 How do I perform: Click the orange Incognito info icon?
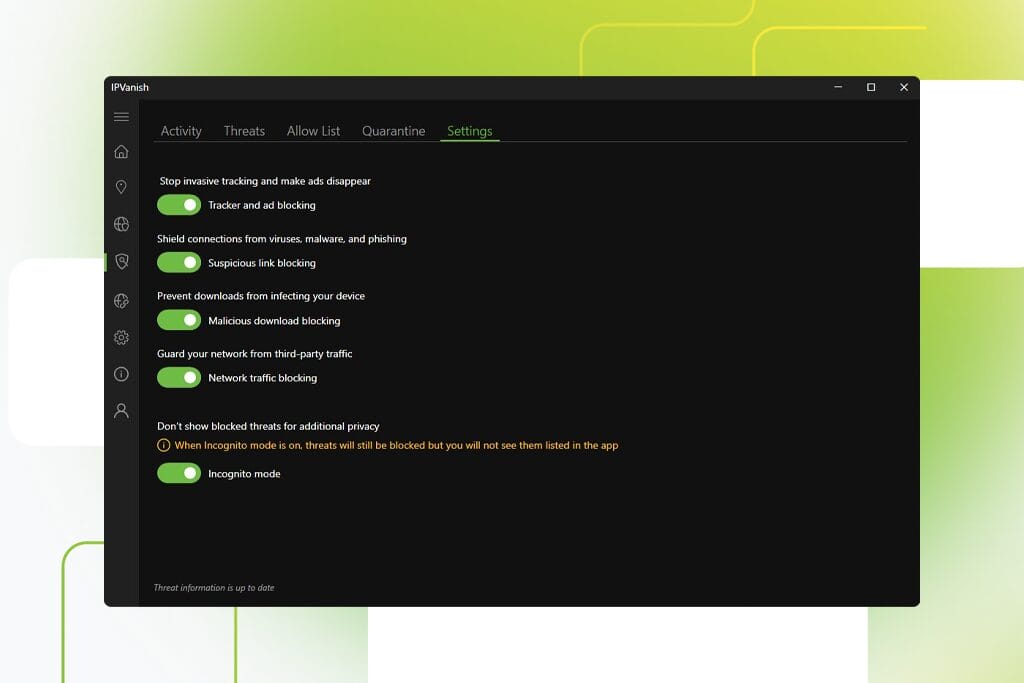[163, 445]
